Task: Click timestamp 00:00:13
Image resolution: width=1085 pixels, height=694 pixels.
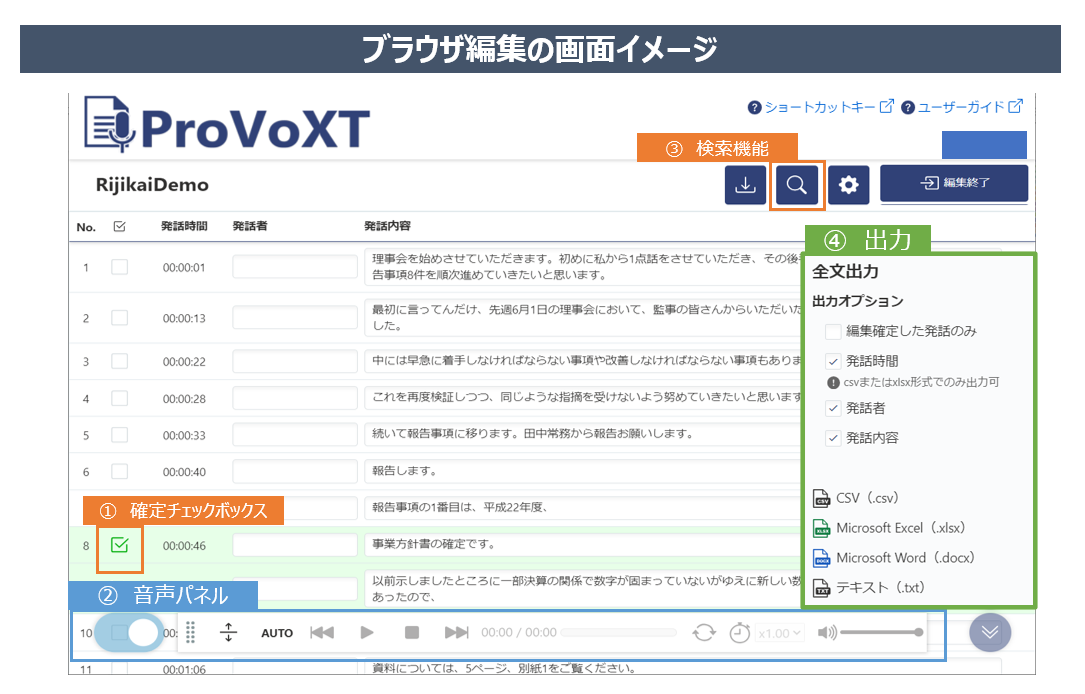Action: click(x=184, y=318)
